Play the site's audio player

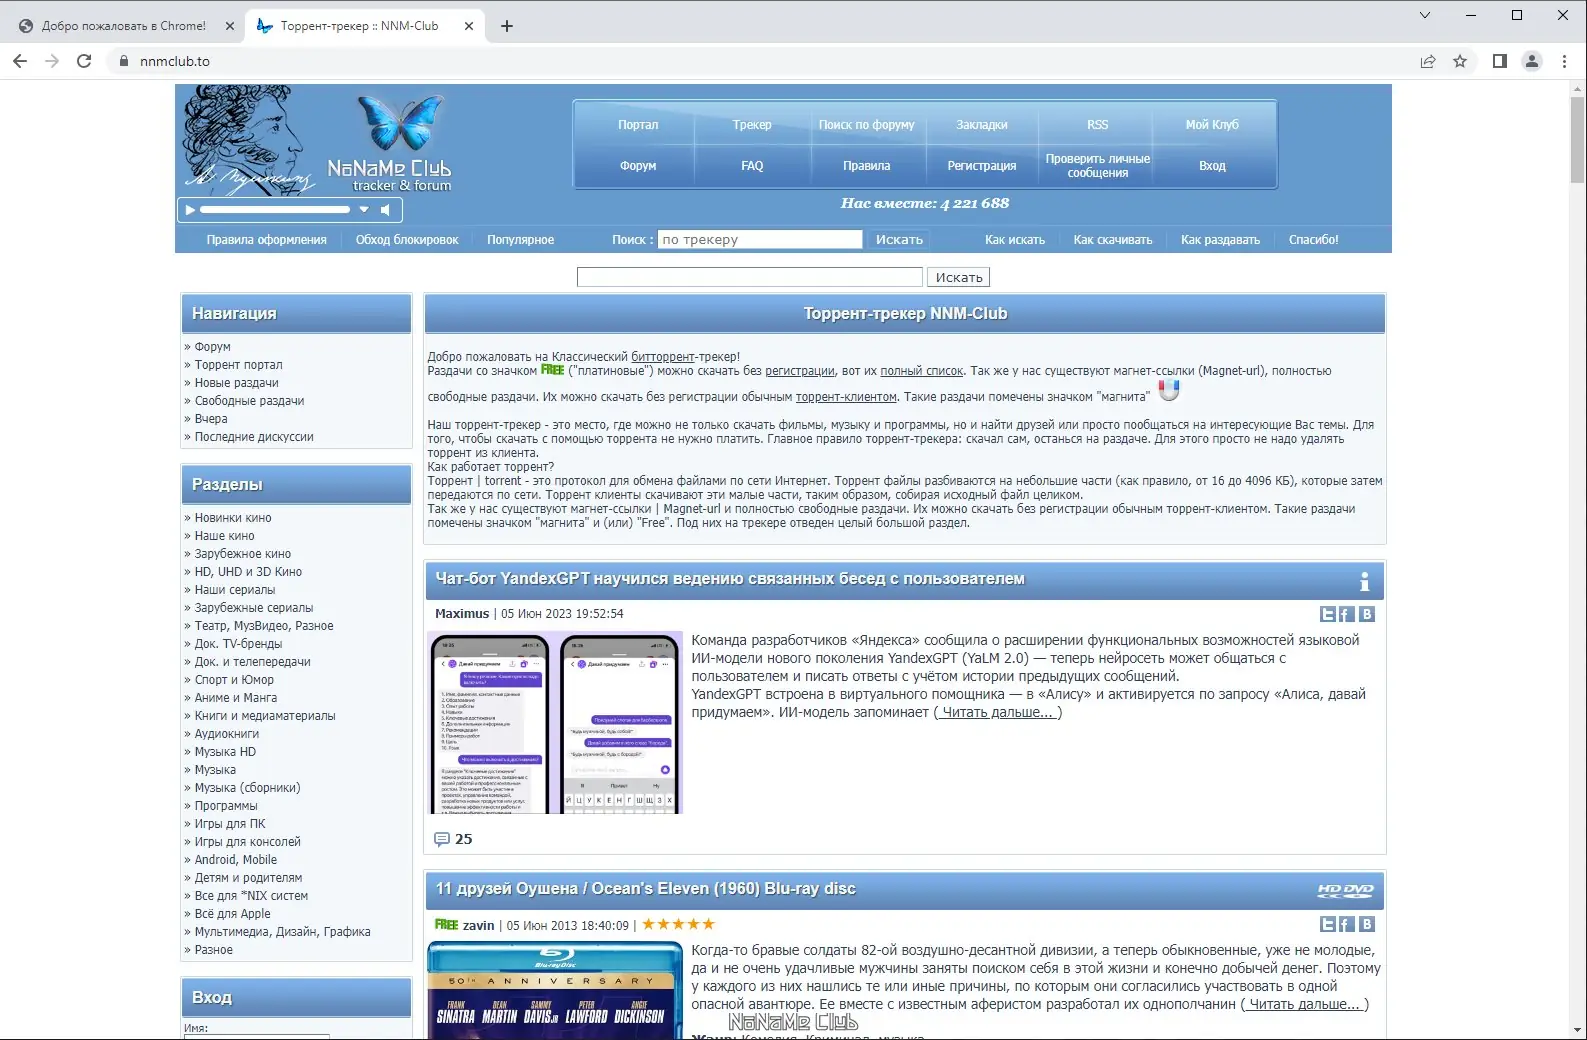tap(190, 210)
